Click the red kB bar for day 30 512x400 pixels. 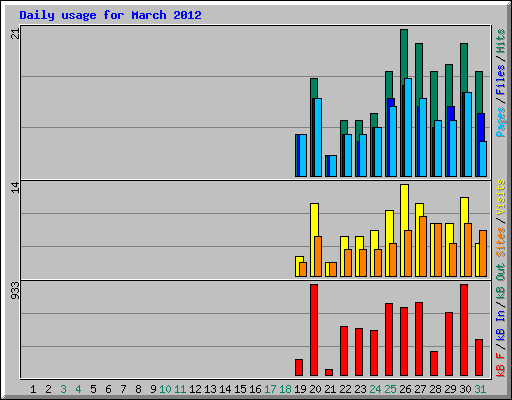(464, 330)
